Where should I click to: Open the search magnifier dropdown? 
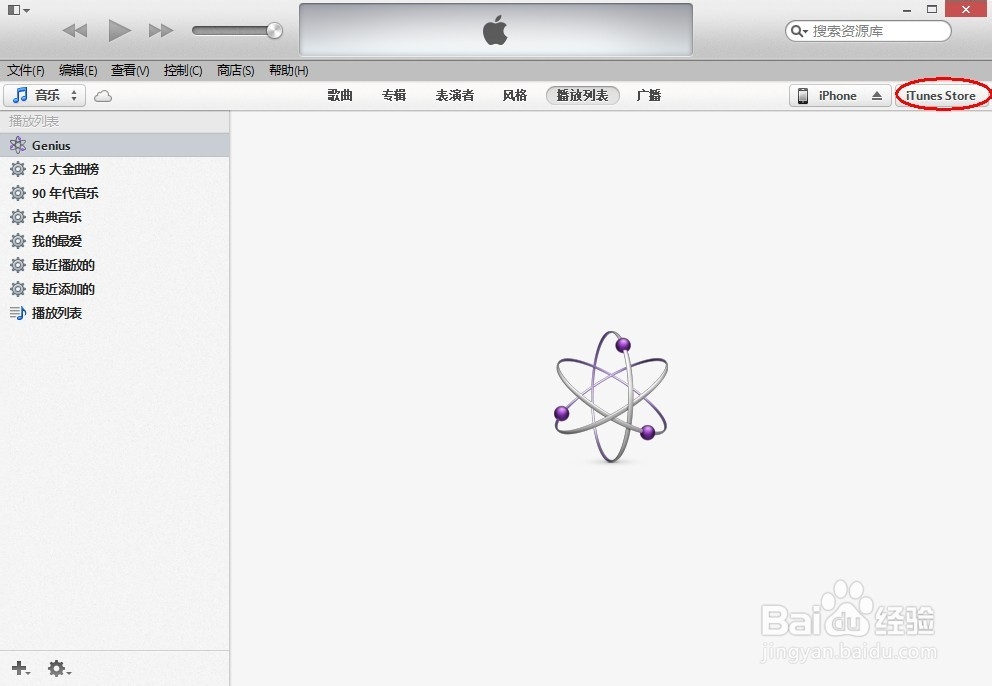797,31
